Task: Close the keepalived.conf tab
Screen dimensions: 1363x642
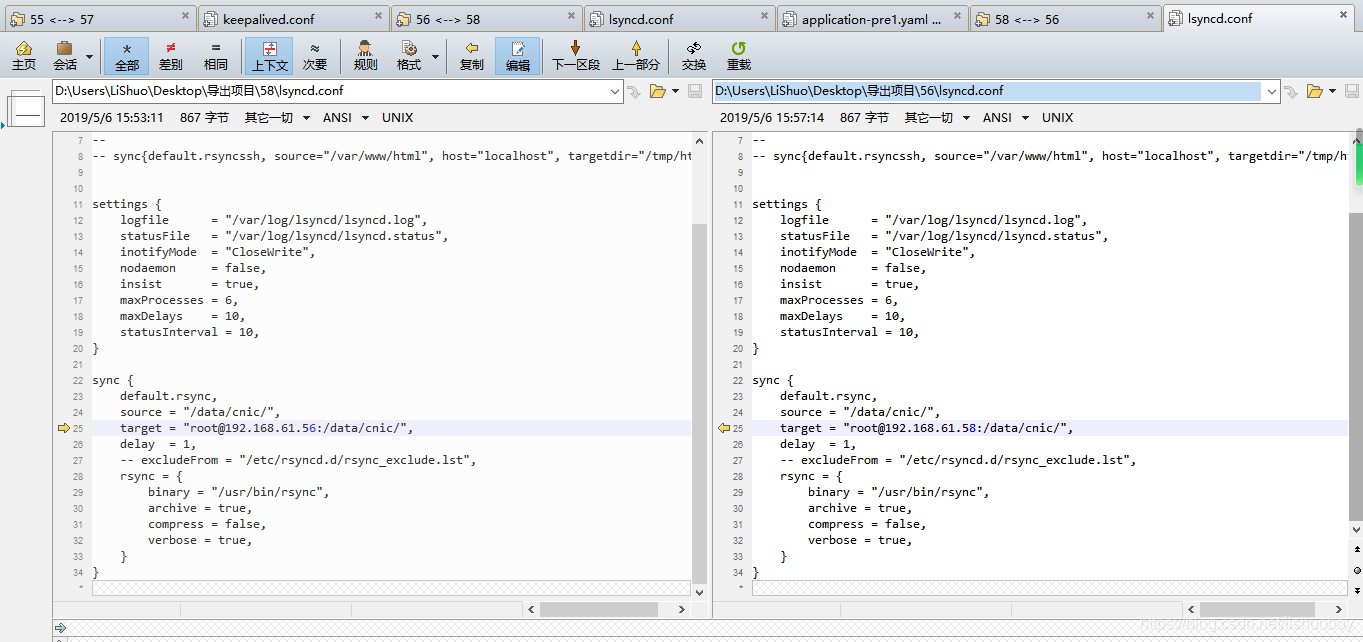Action: click(x=378, y=16)
